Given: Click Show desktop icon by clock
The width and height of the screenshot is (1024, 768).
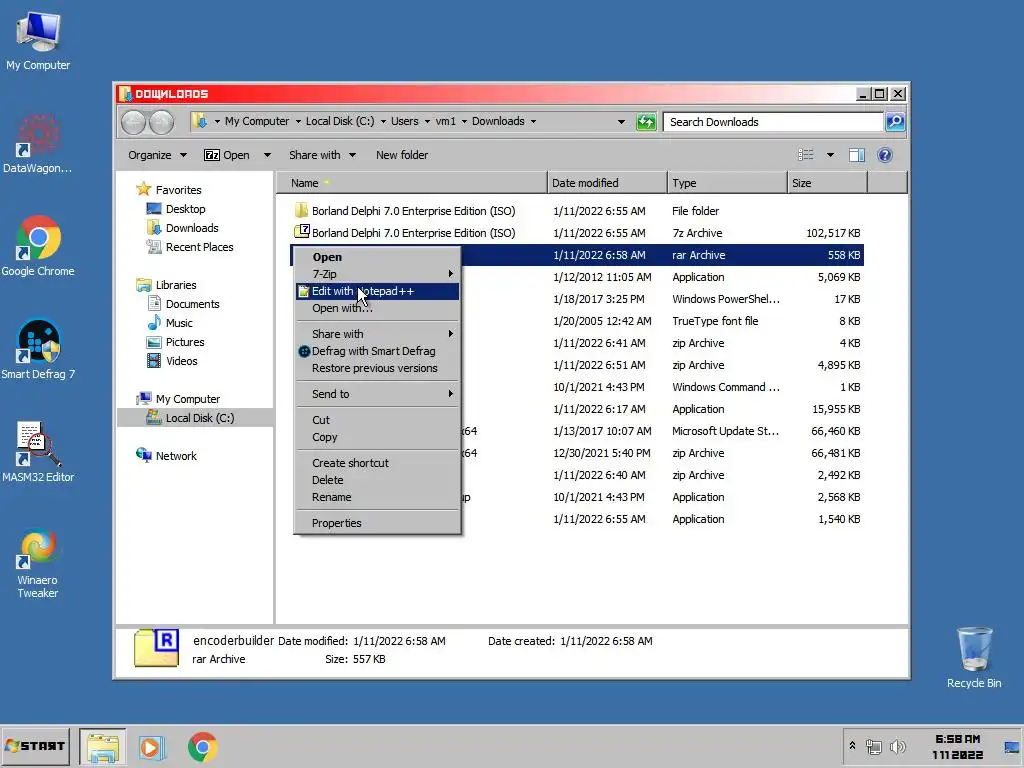Looking at the screenshot, I should click(1012, 747).
